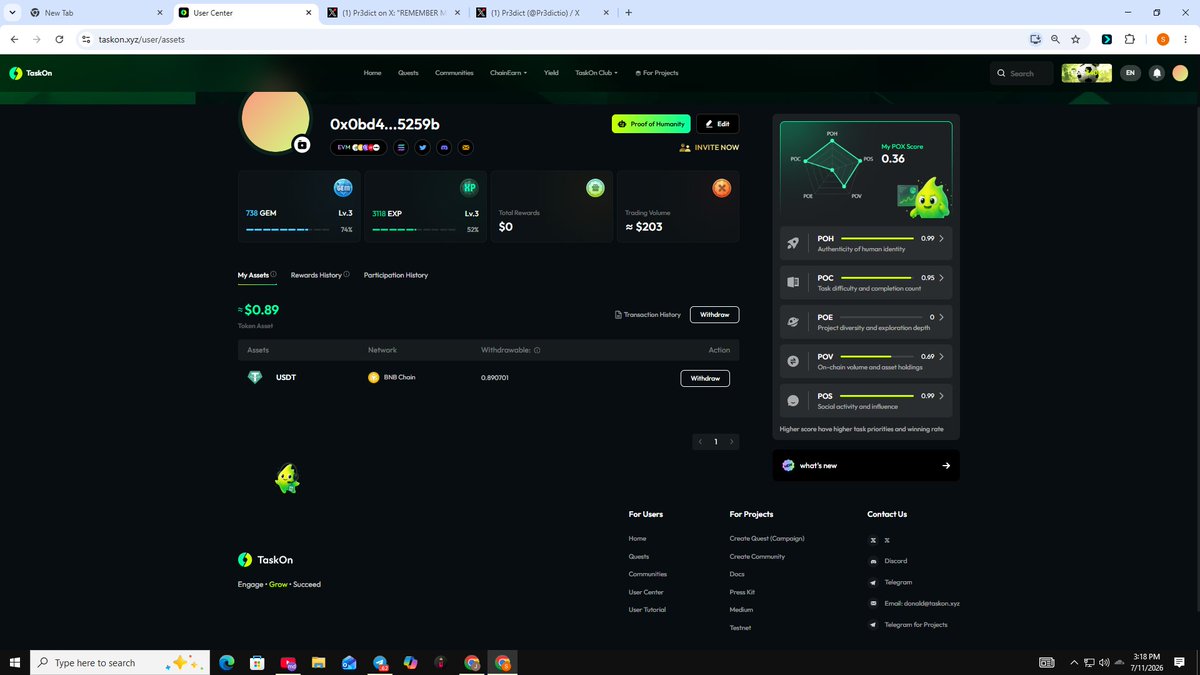
Task: Open the Discord account link icon
Action: [x=445, y=147]
